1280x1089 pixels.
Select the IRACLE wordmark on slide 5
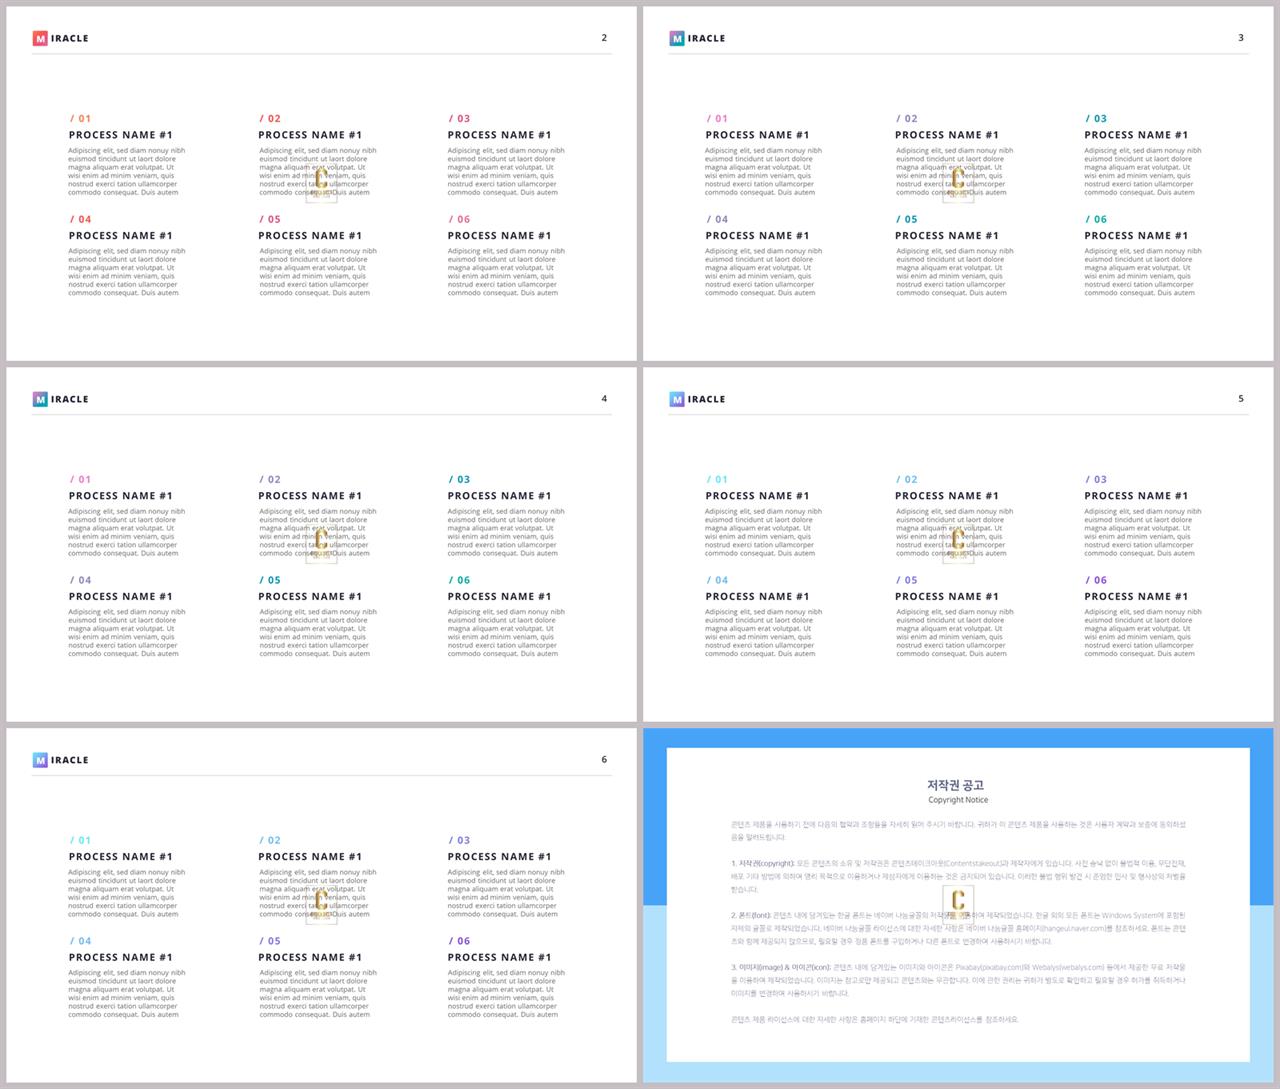(x=707, y=399)
